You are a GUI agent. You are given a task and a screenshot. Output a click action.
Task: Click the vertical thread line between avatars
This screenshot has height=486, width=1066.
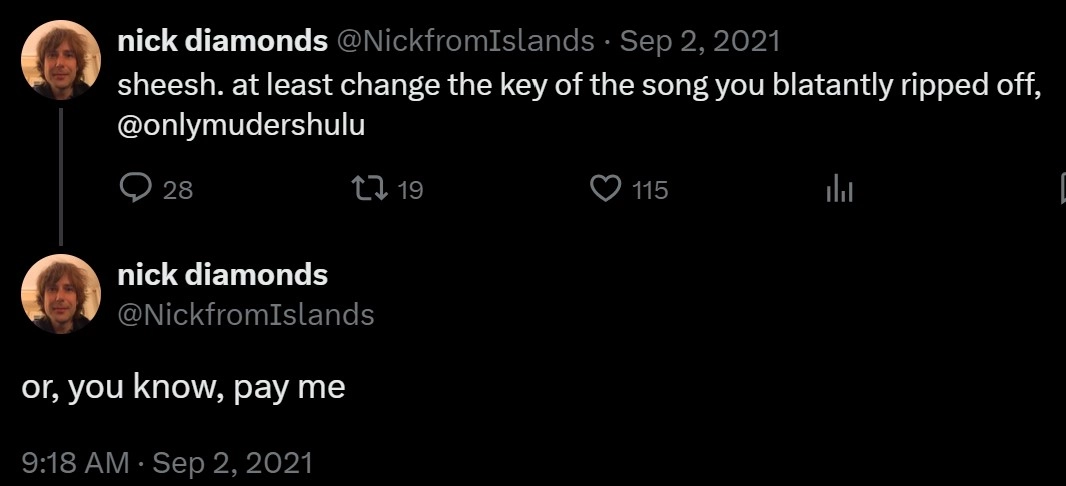pyautogui.click(x=61, y=175)
